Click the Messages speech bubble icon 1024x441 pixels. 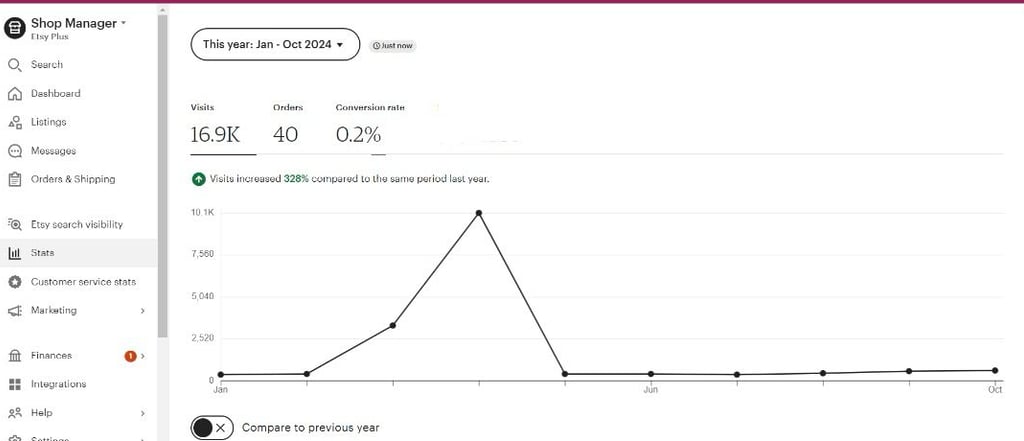coord(14,151)
